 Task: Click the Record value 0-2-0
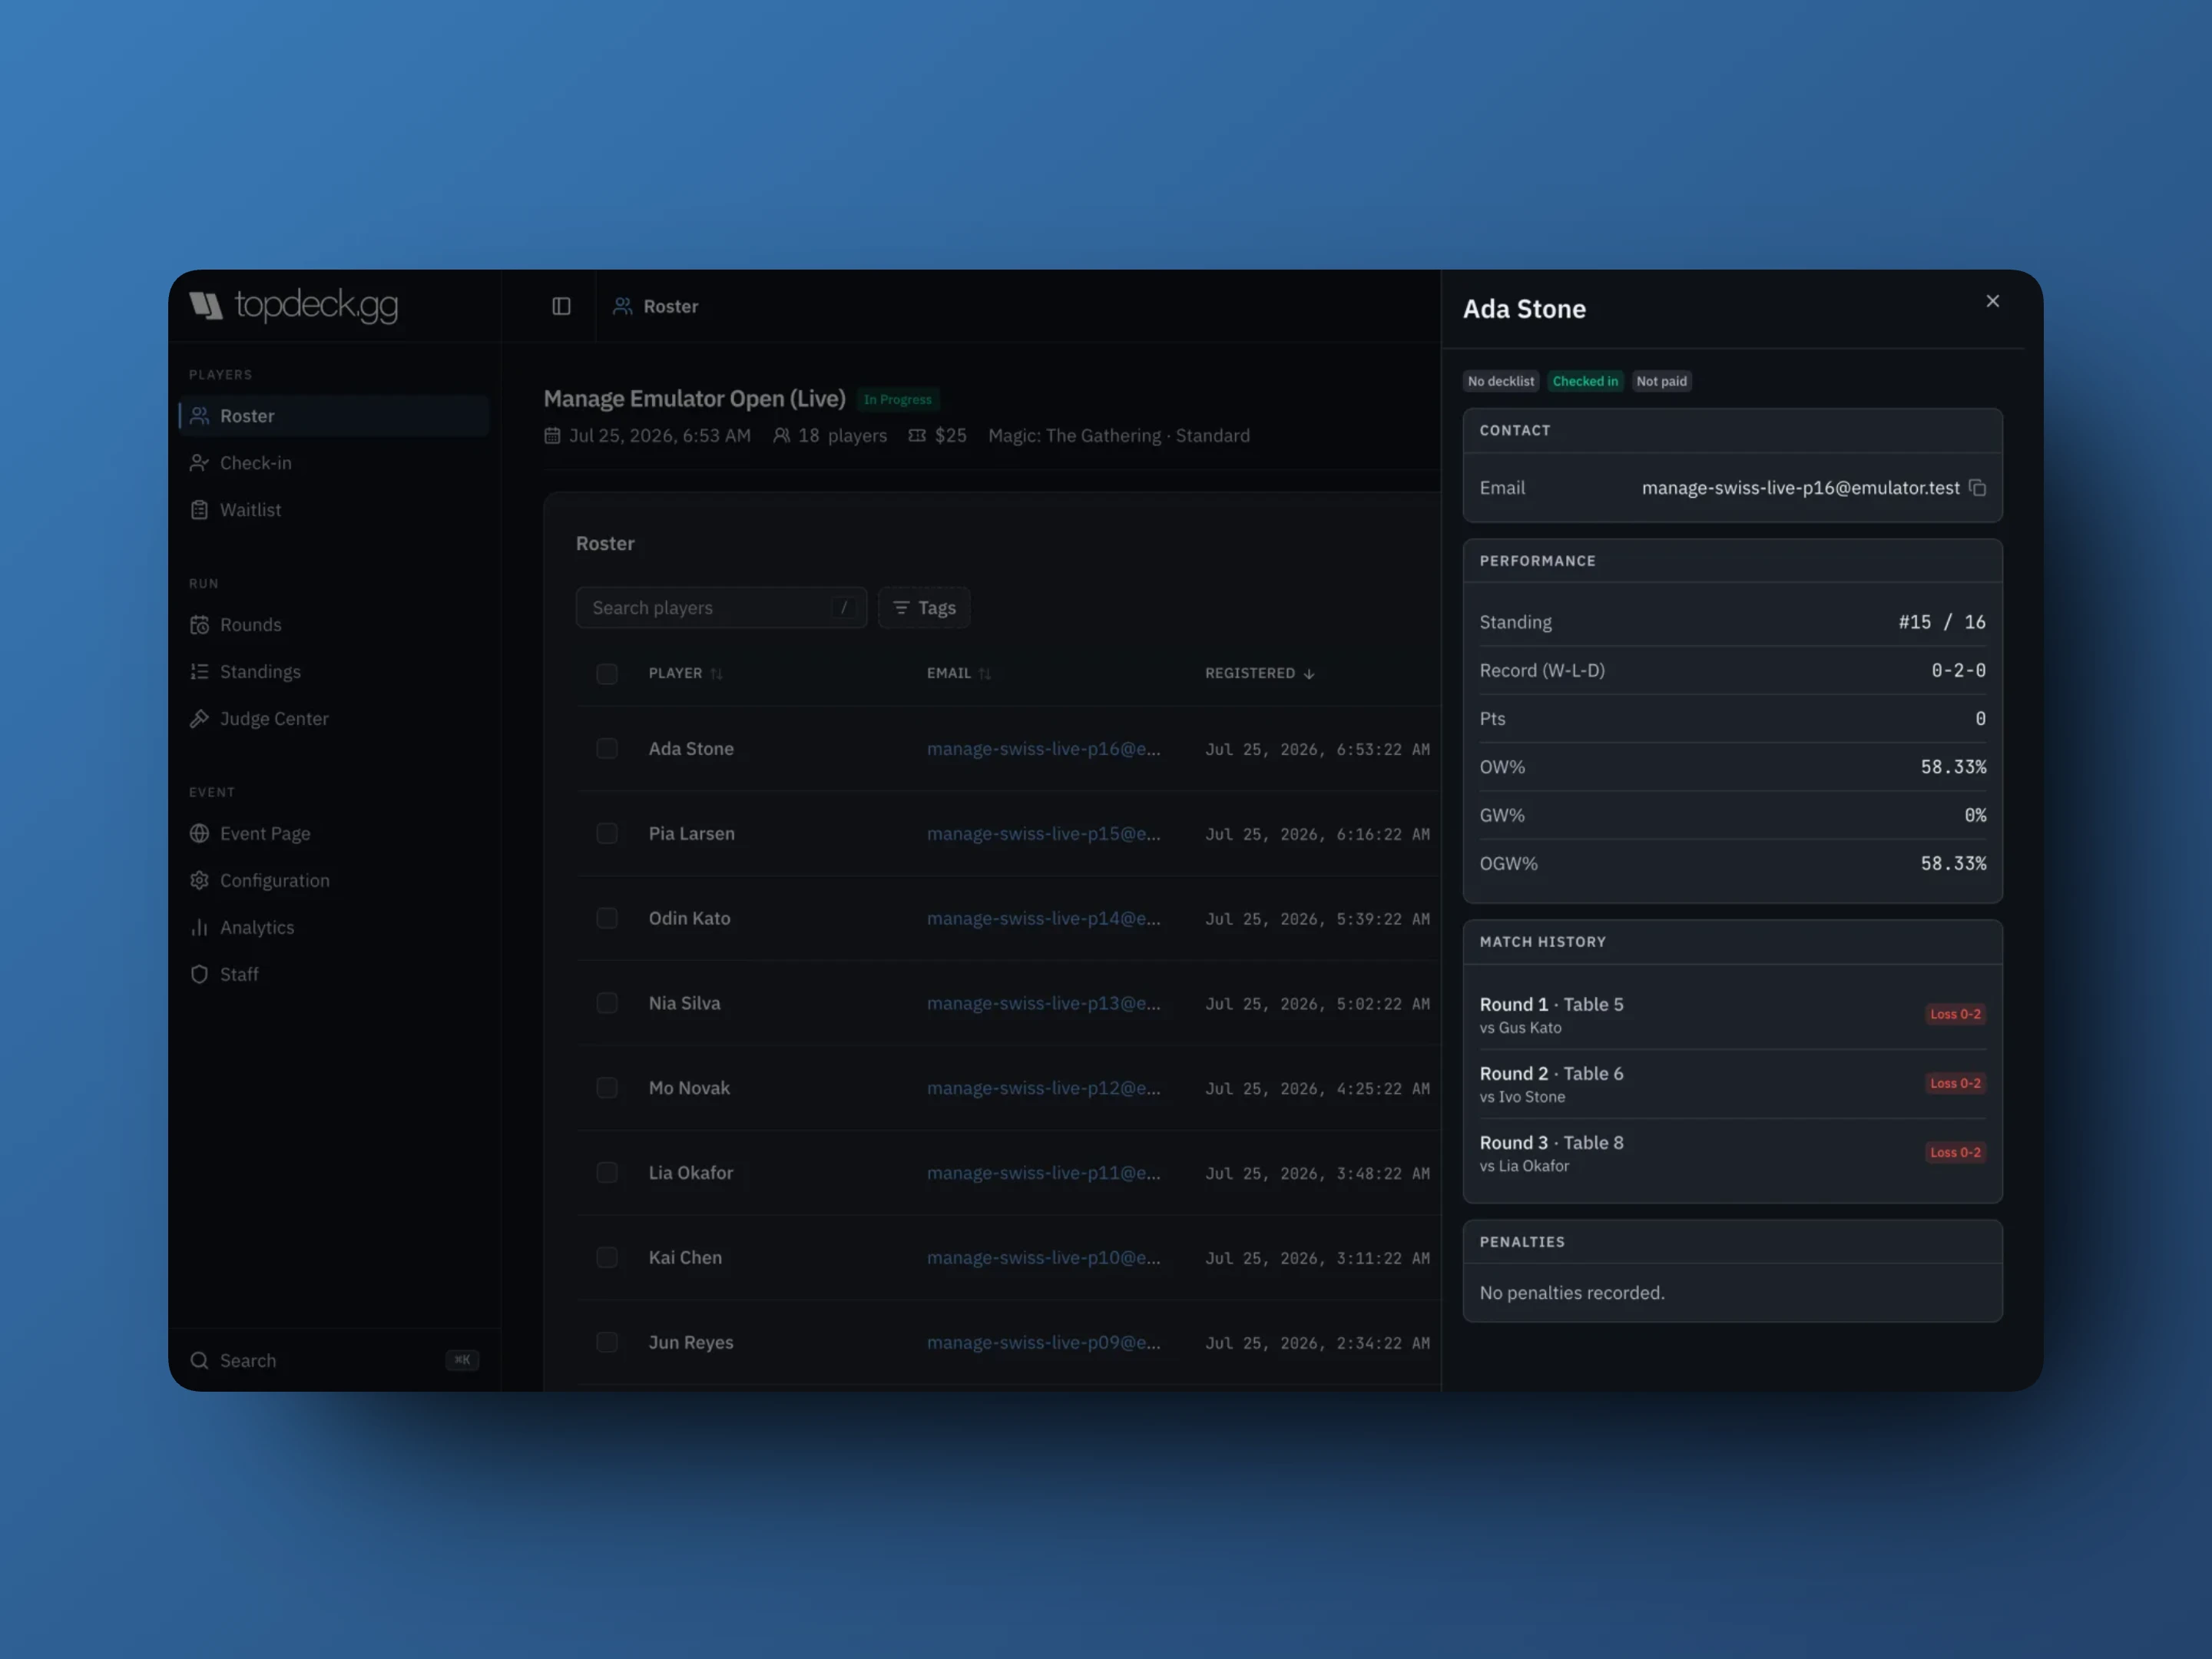[1958, 671]
